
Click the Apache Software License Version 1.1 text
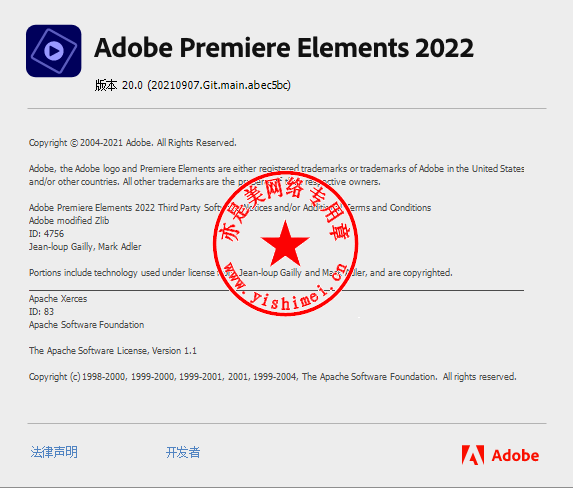pos(113,351)
